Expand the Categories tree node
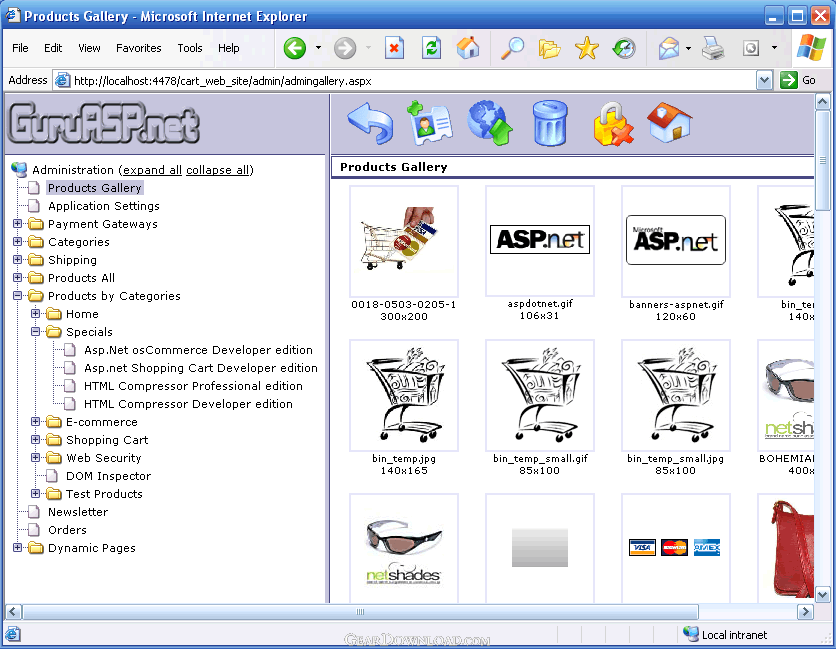Image resolution: width=836 pixels, height=649 pixels. (x=18, y=242)
